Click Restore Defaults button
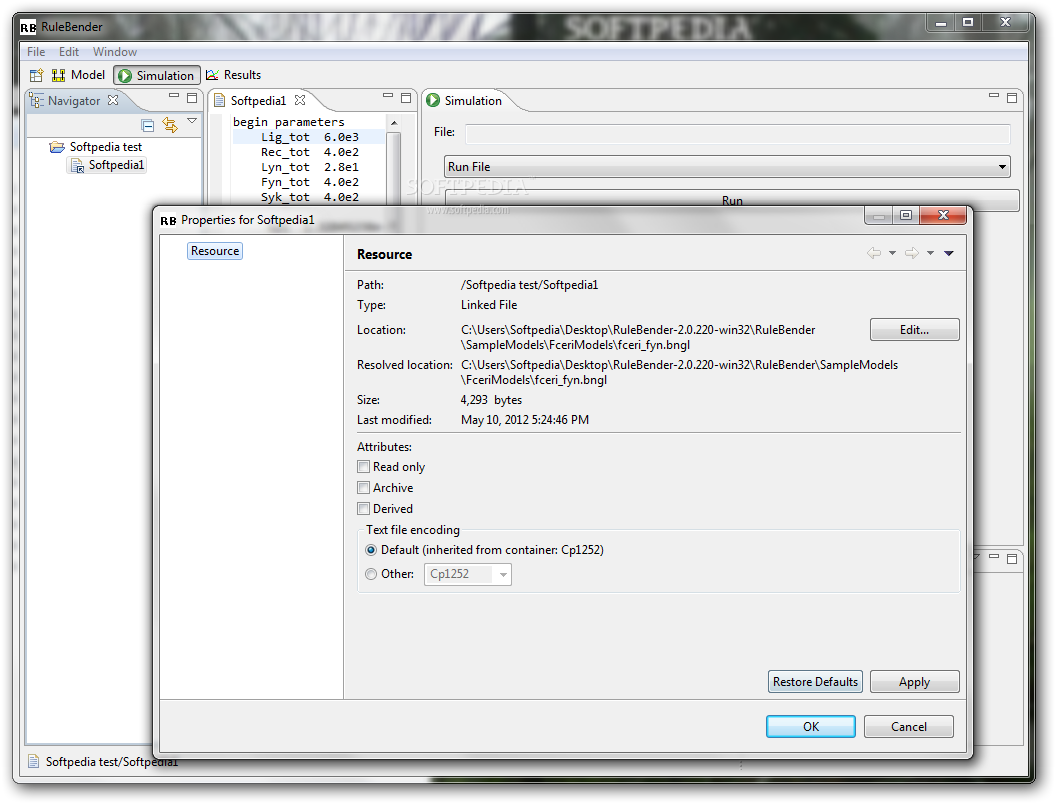Viewport: 1056px width, 804px height. coord(815,681)
